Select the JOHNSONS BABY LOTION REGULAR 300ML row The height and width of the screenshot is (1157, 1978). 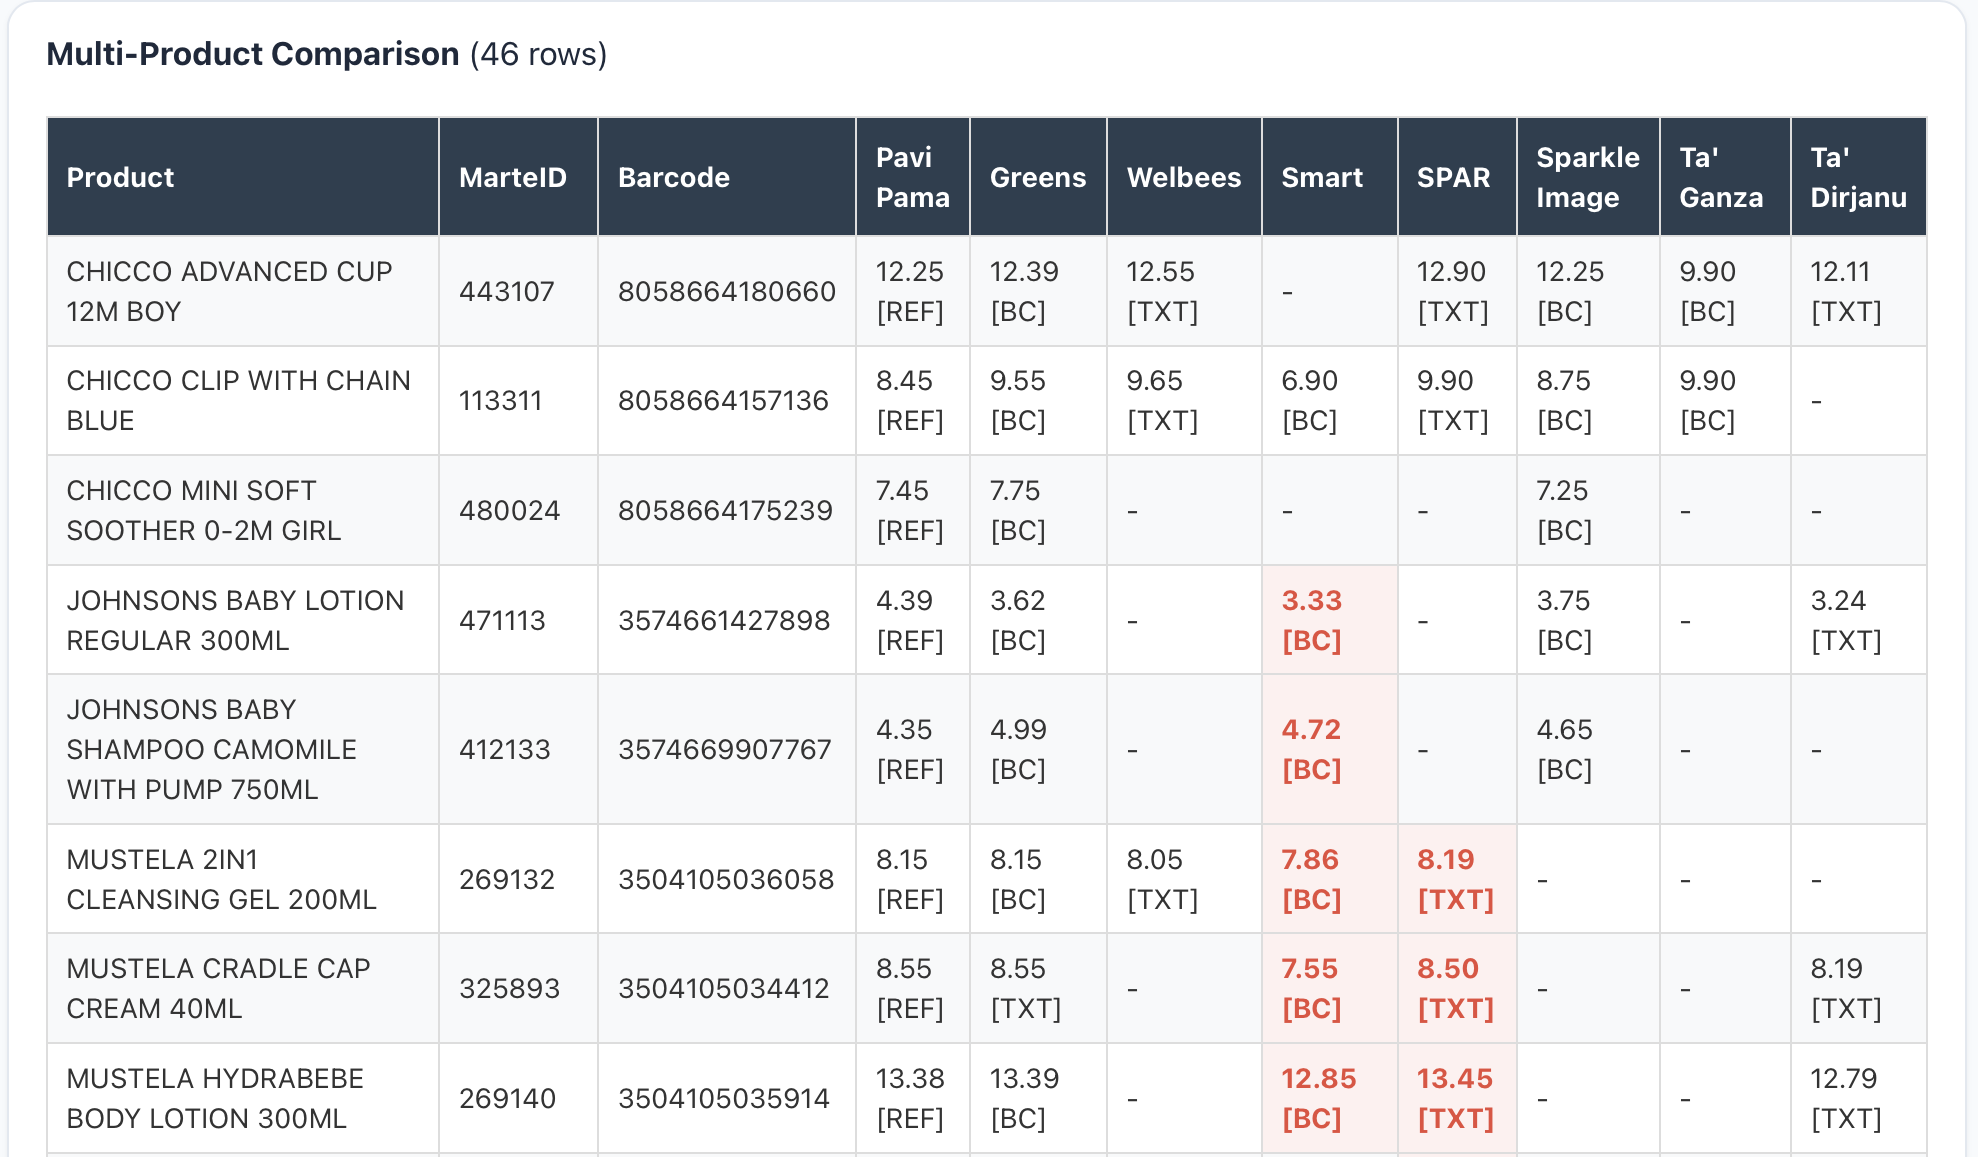click(236, 620)
